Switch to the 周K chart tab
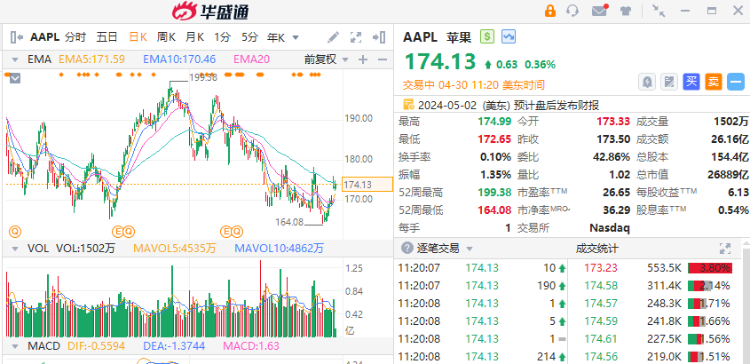 click(x=166, y=37)
